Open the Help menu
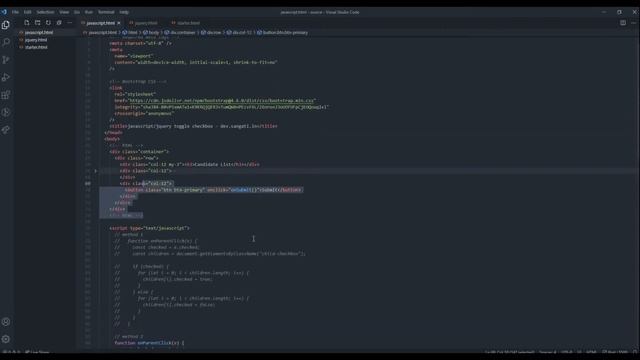The height and width of the screenshot is (360, 640). point(124,12)
